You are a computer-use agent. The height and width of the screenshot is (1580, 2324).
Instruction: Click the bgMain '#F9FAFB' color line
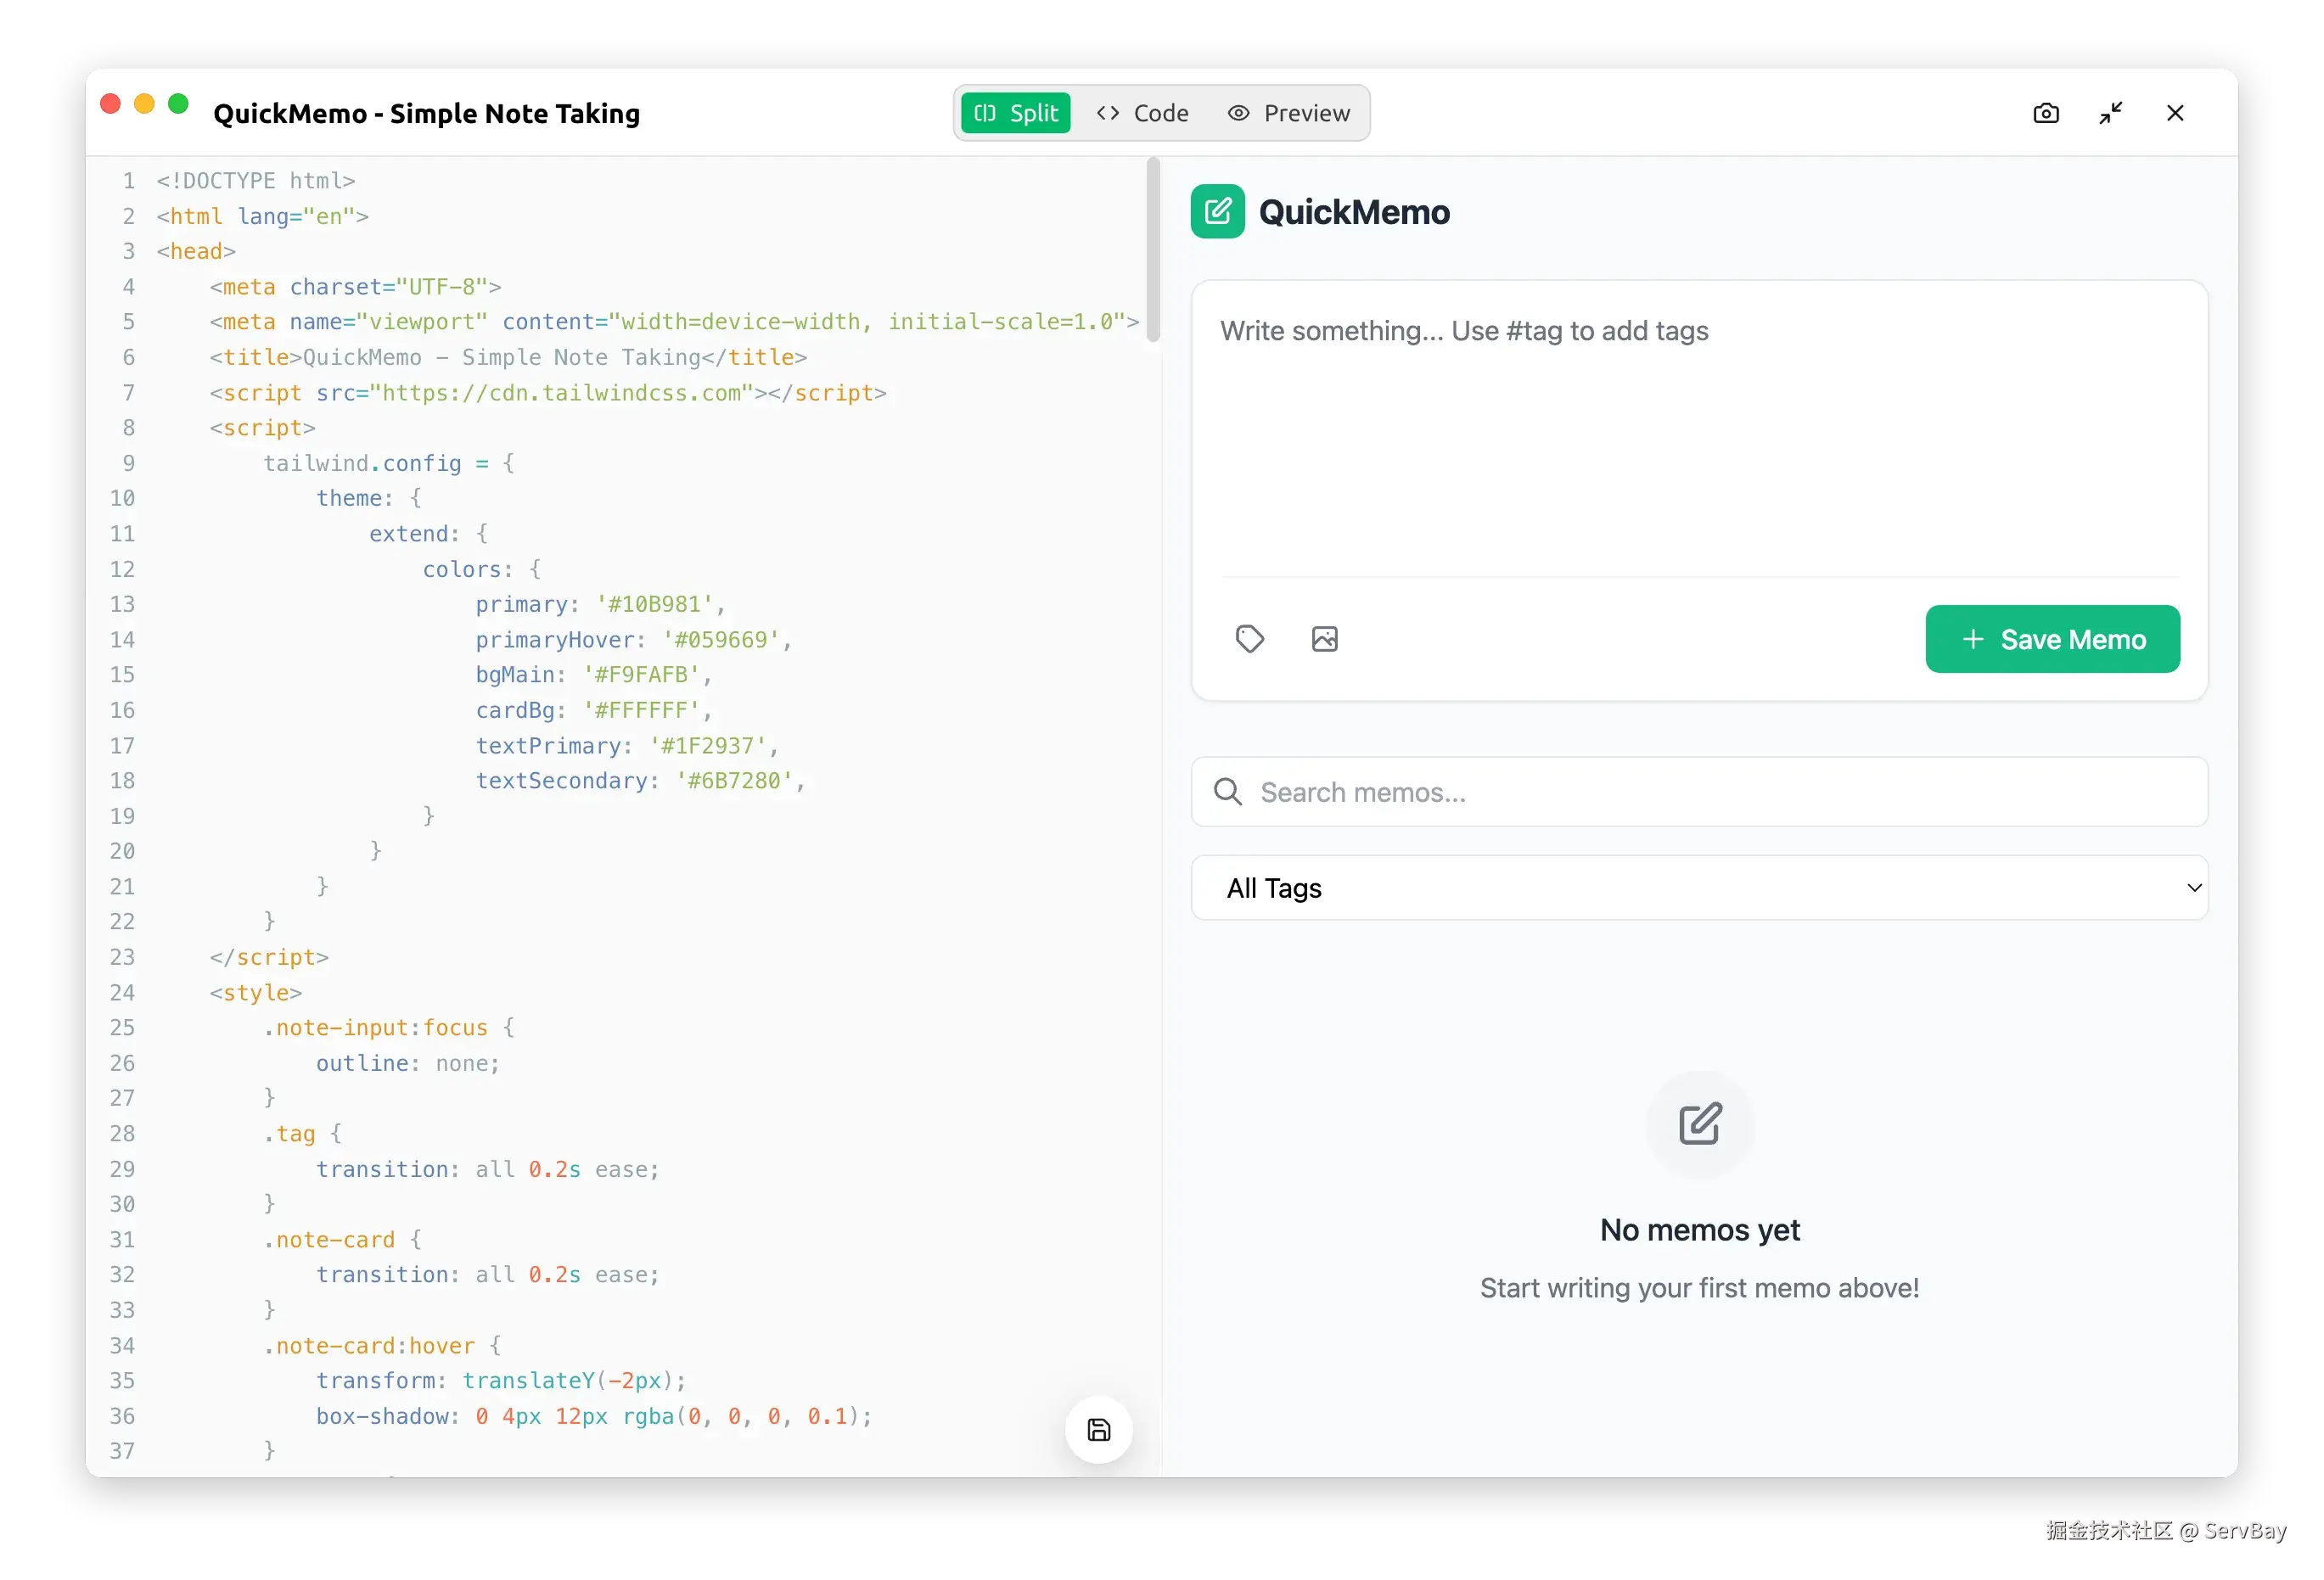coord(594,675)
